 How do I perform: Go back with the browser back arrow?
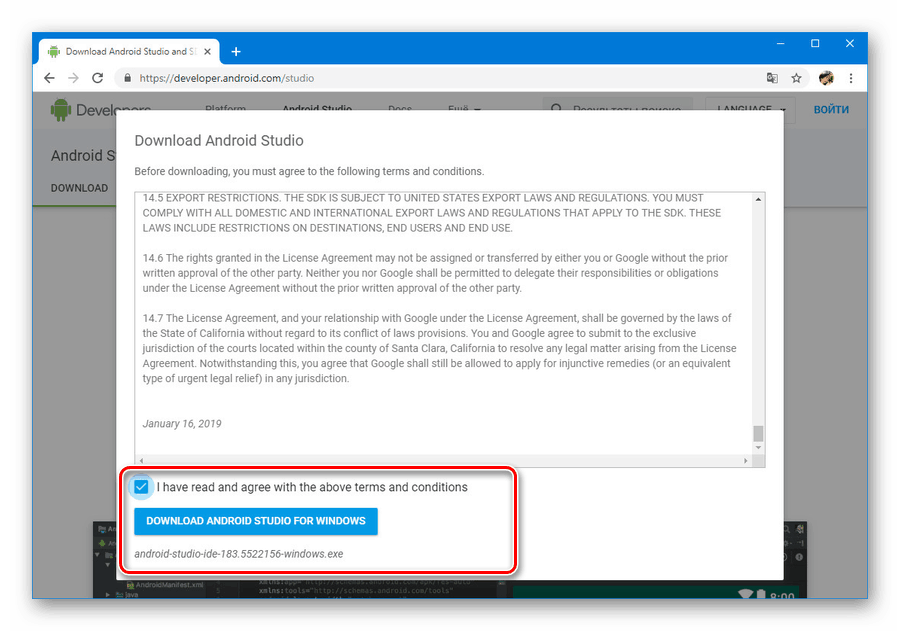click(x=49, y=78)
